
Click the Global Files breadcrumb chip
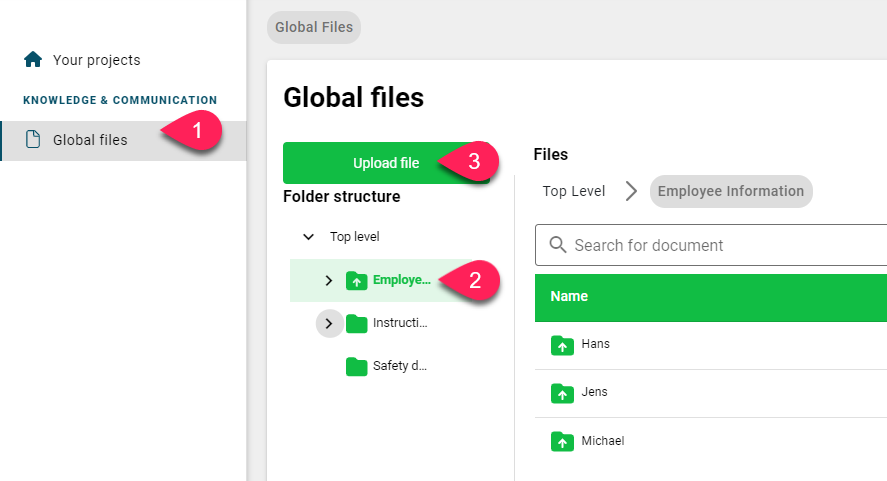(x=314, y=27)
